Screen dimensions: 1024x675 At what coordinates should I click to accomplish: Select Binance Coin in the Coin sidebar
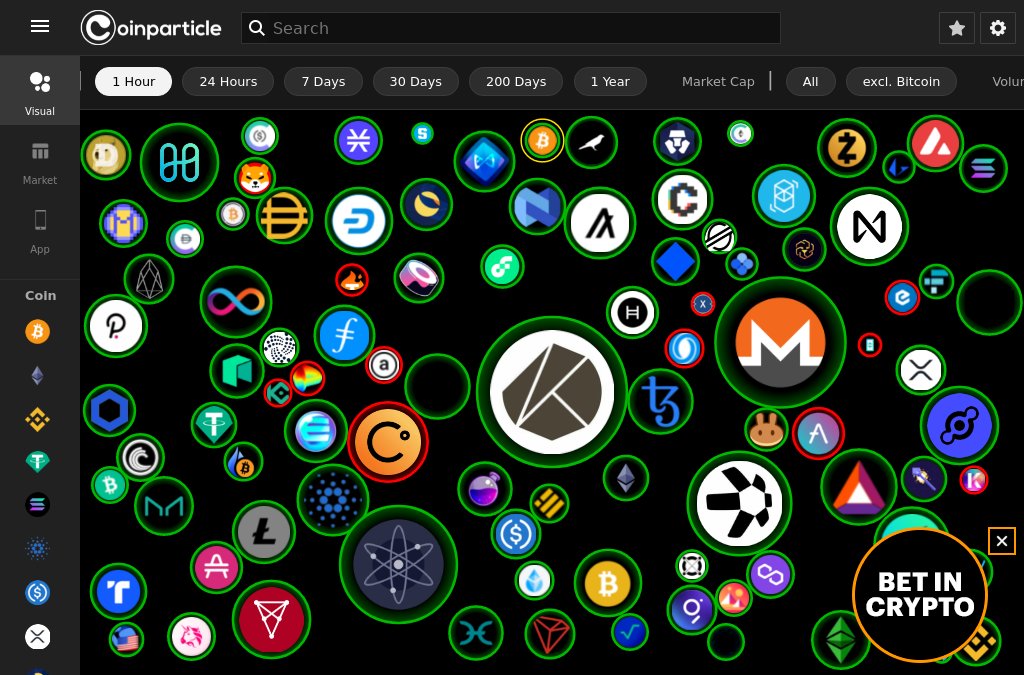tap(37, 419)
